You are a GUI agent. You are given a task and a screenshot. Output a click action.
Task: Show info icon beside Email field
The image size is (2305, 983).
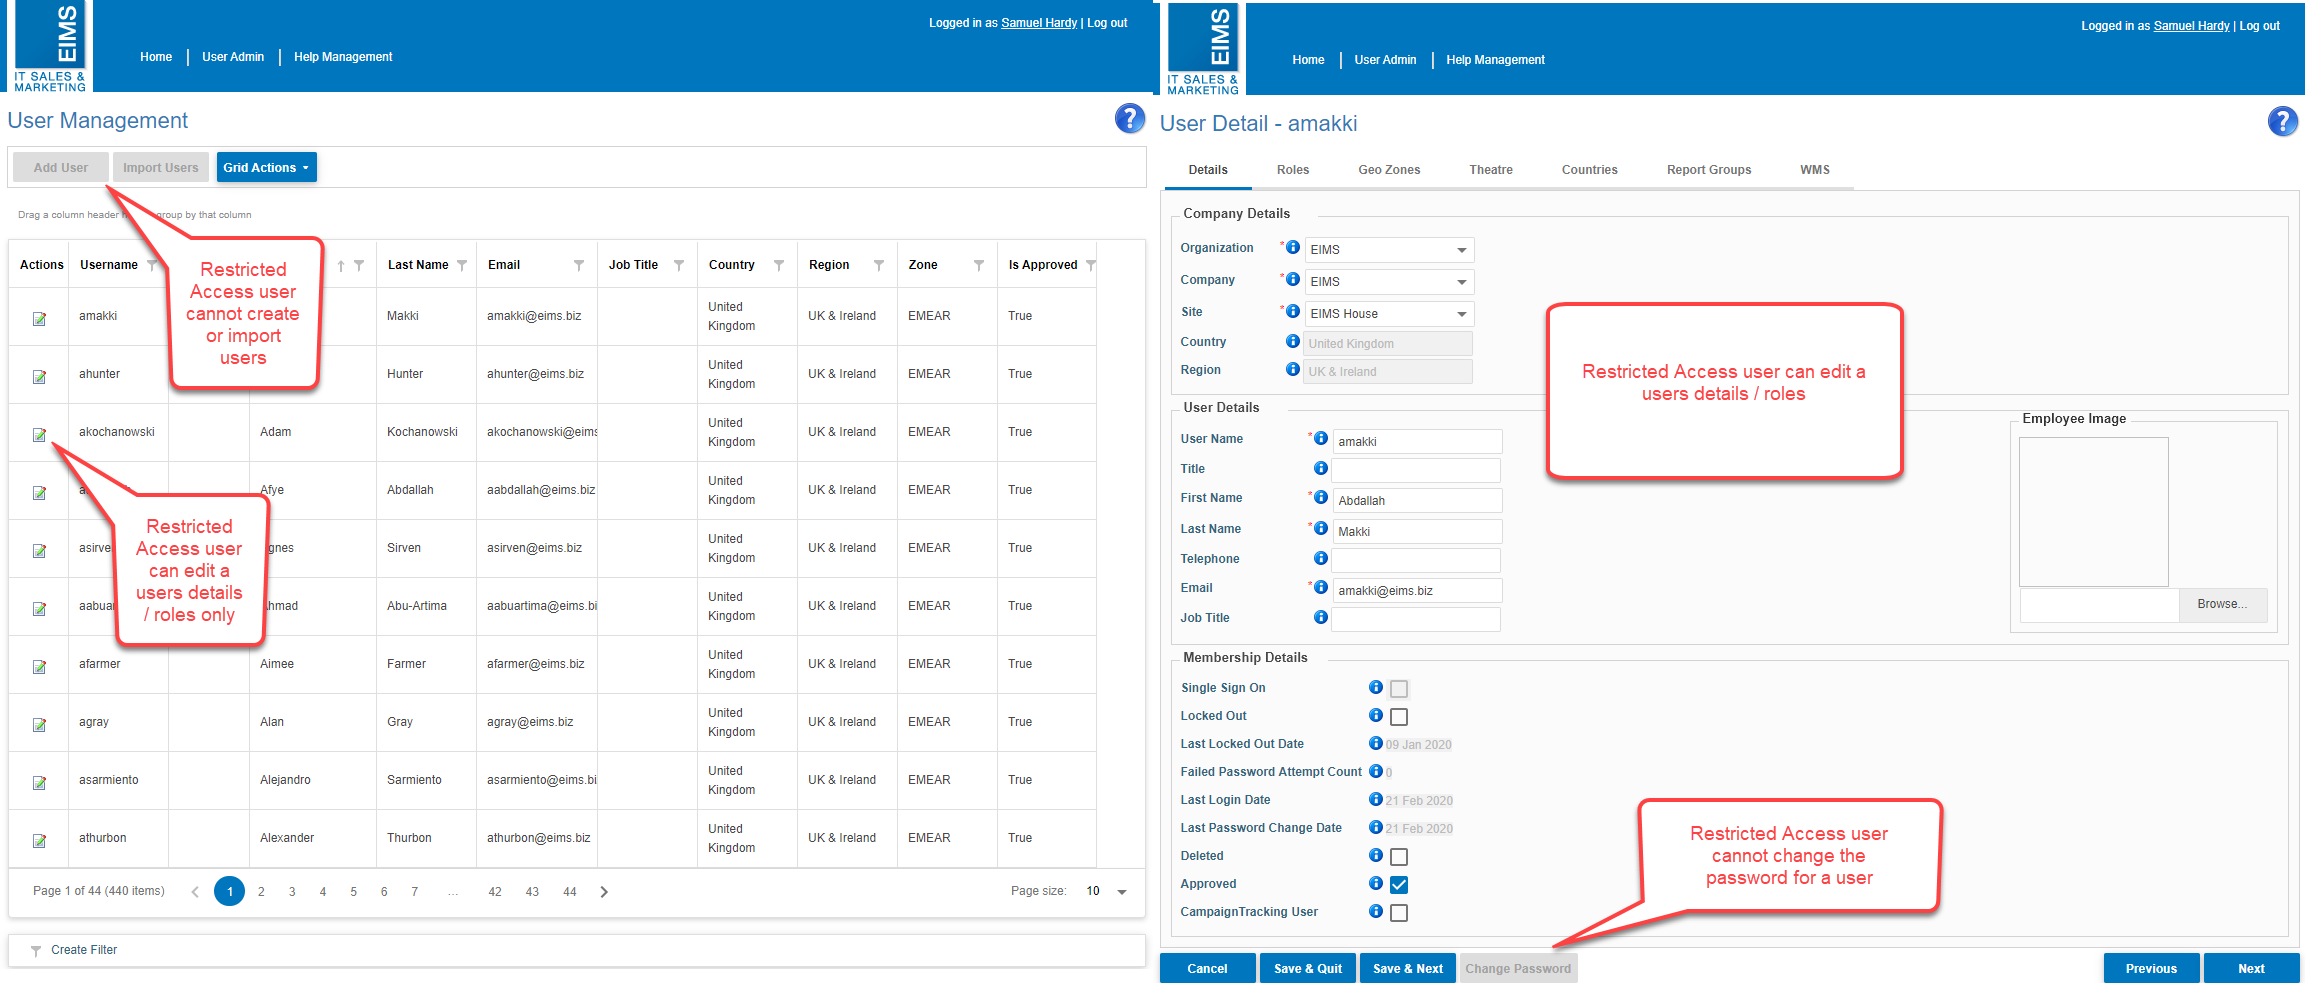1321,587
